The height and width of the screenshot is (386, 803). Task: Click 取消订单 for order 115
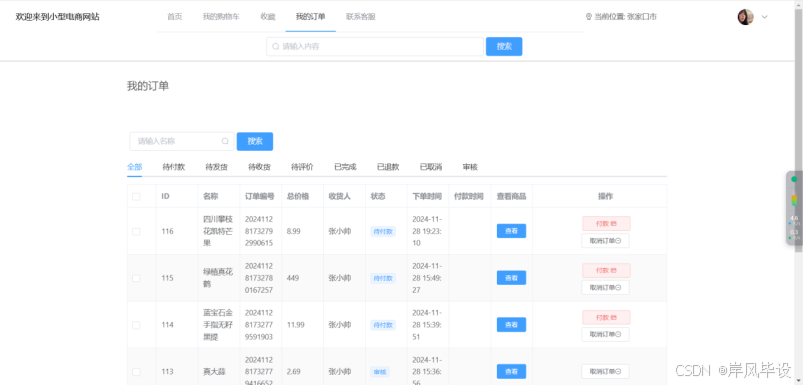(x=605, y=287)
